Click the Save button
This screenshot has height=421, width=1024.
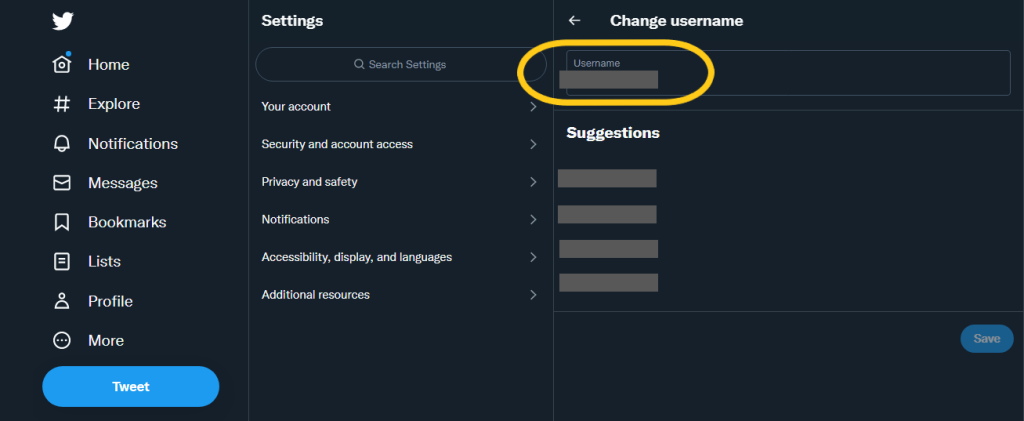(986, 339)
